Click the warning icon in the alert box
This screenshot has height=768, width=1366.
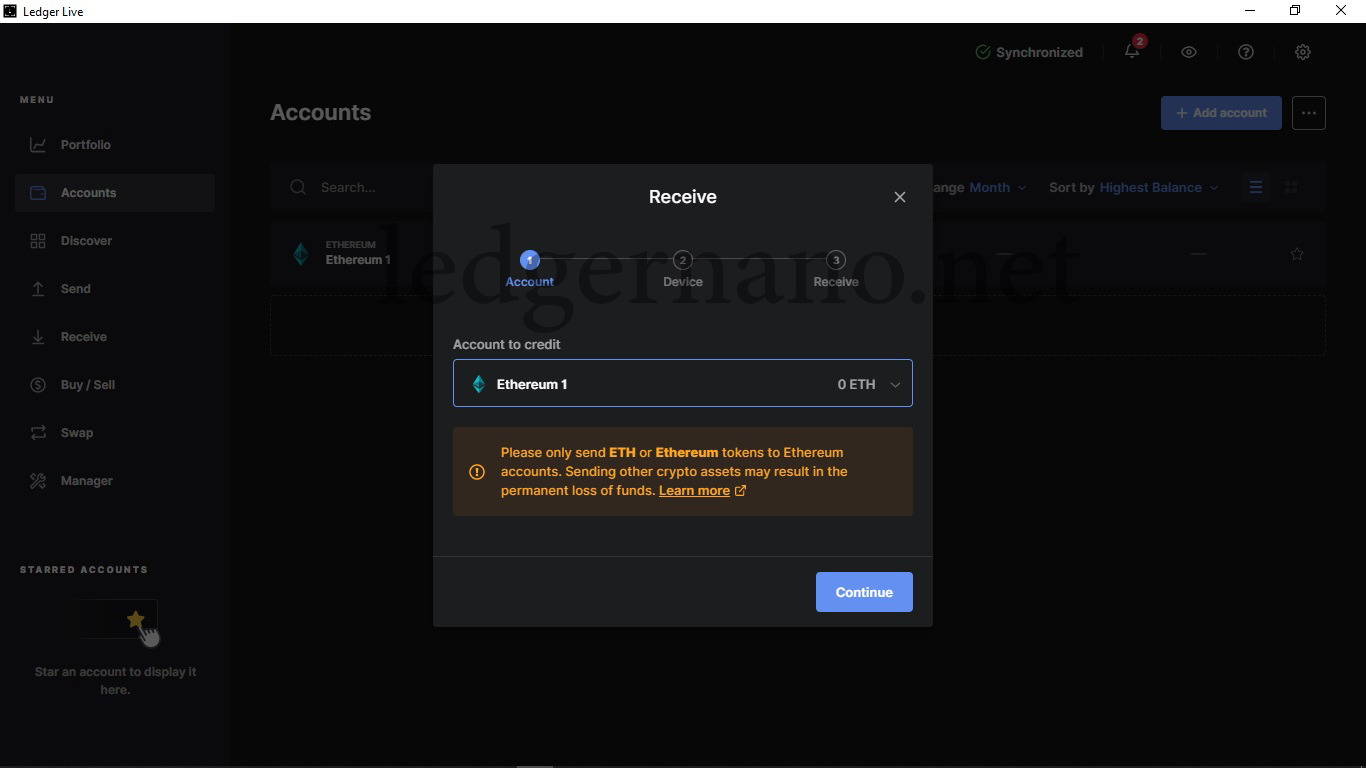477,472
